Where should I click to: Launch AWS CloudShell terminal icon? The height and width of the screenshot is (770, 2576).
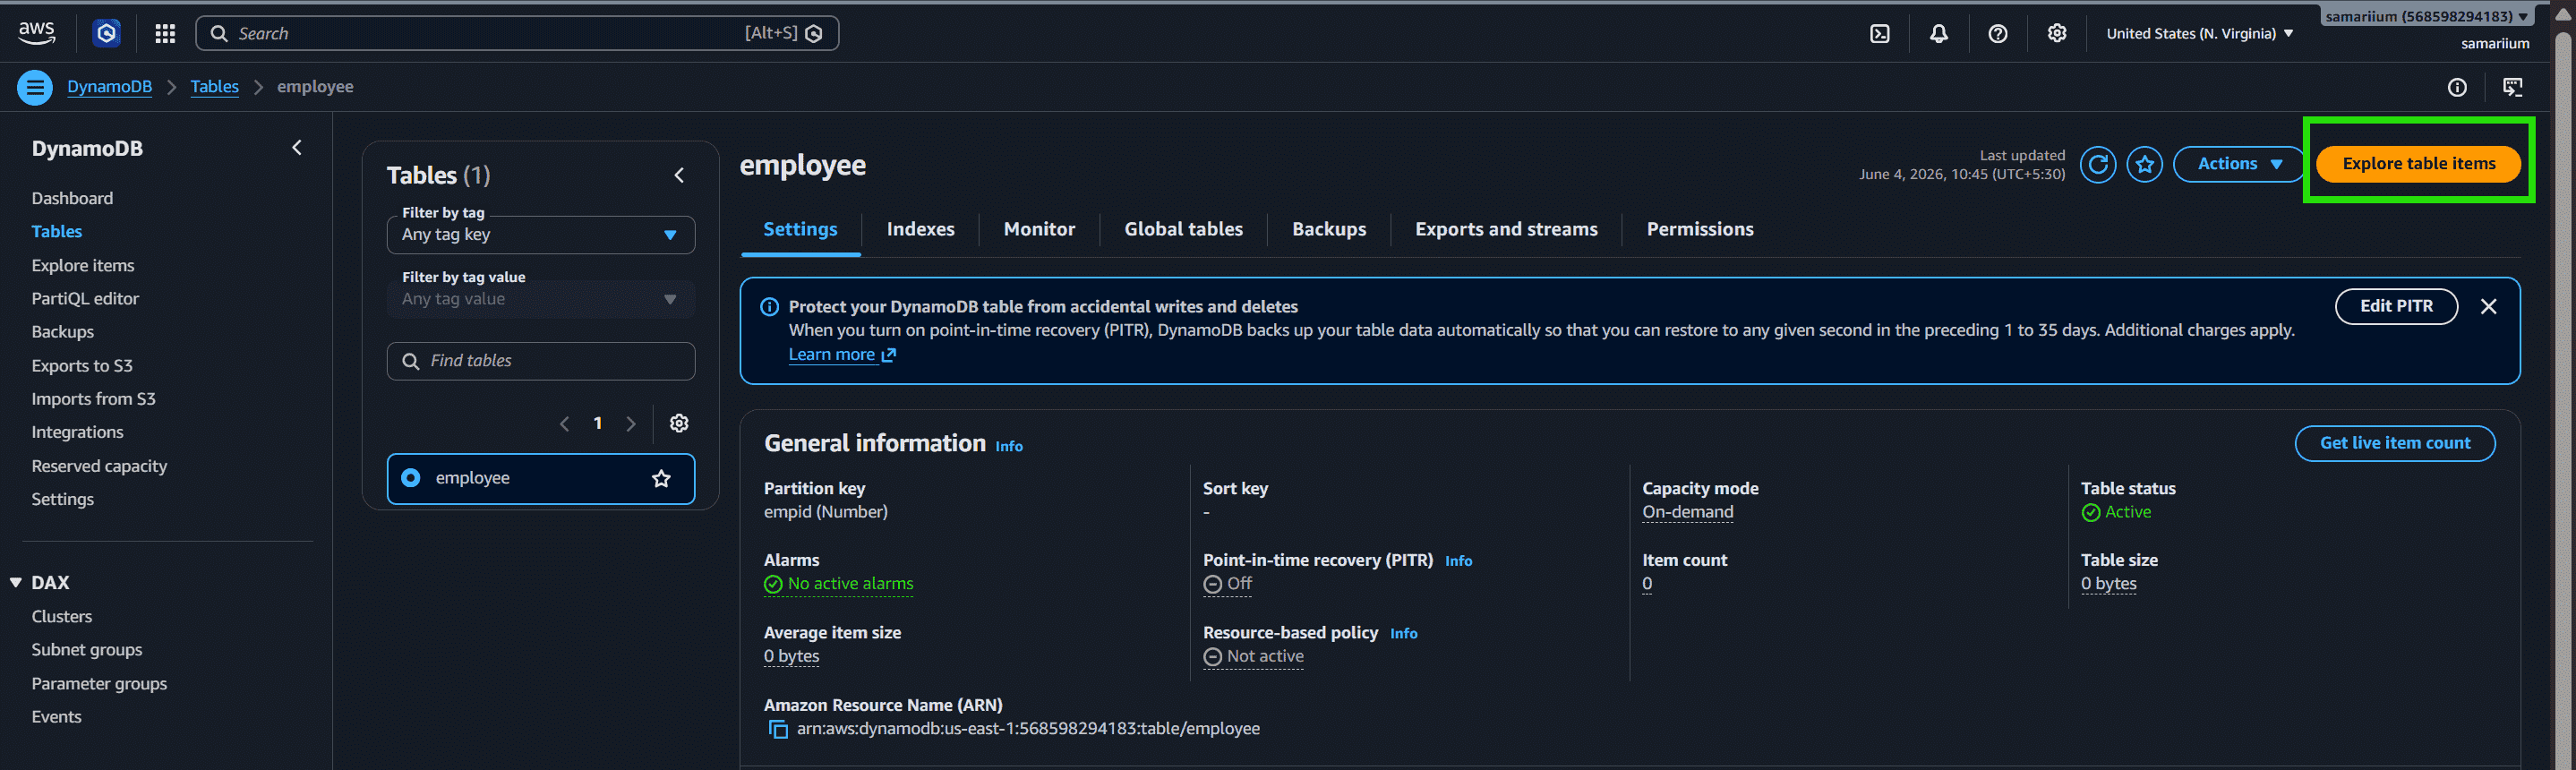(1880, 34)
